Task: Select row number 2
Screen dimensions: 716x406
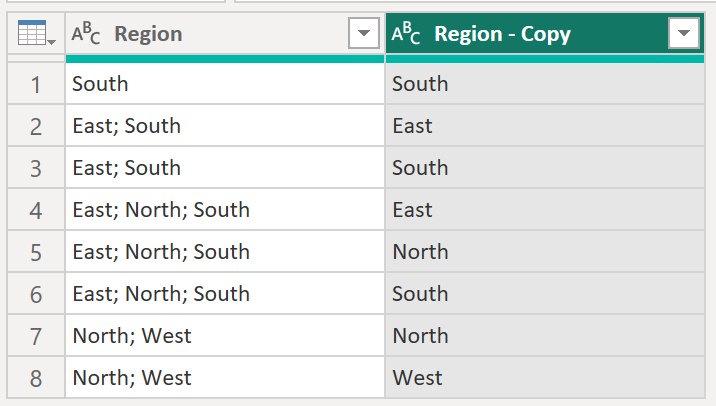Action: point(36,126)
